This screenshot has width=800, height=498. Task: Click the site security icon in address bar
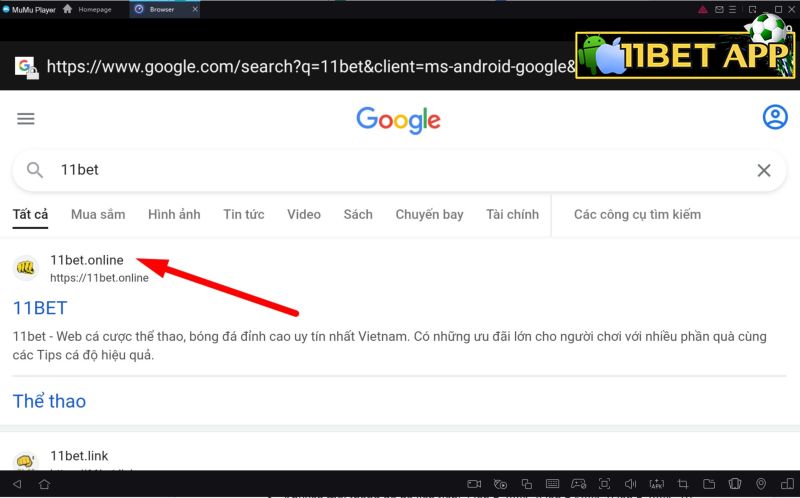[x=26, y=67]
